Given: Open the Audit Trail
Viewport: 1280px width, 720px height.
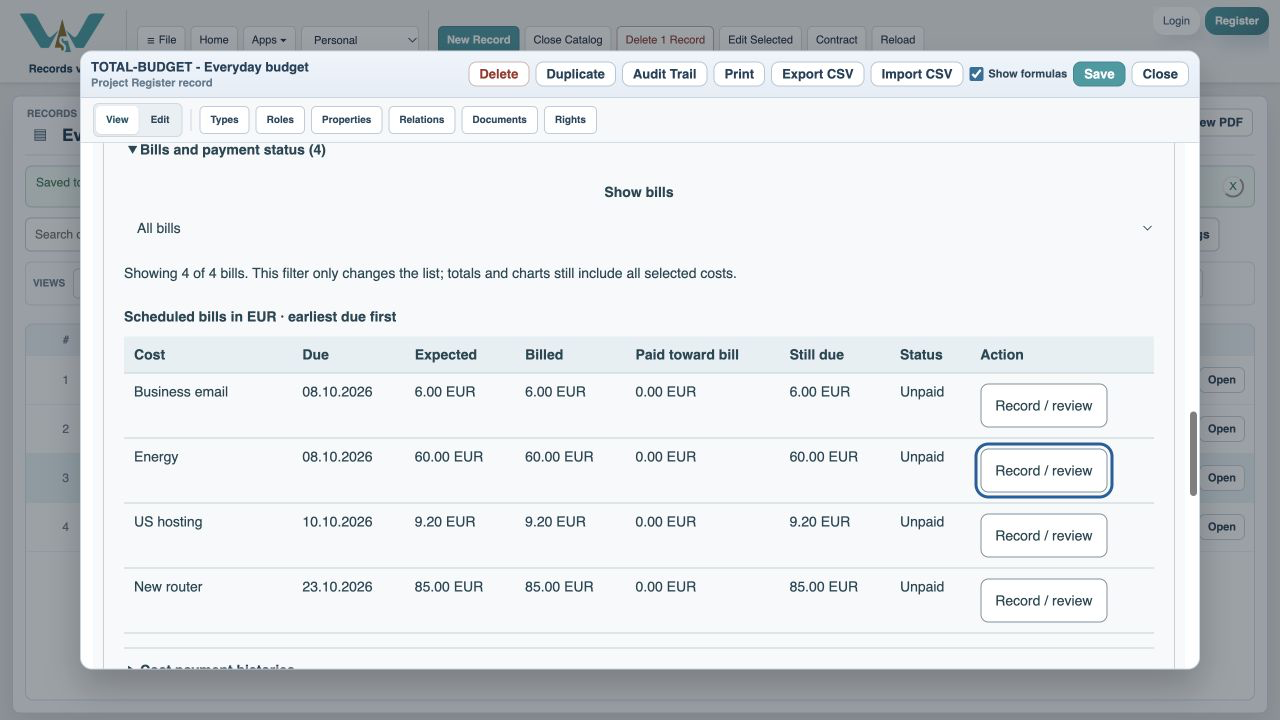Looking at the screenshot, I should (x=665, y=74).
